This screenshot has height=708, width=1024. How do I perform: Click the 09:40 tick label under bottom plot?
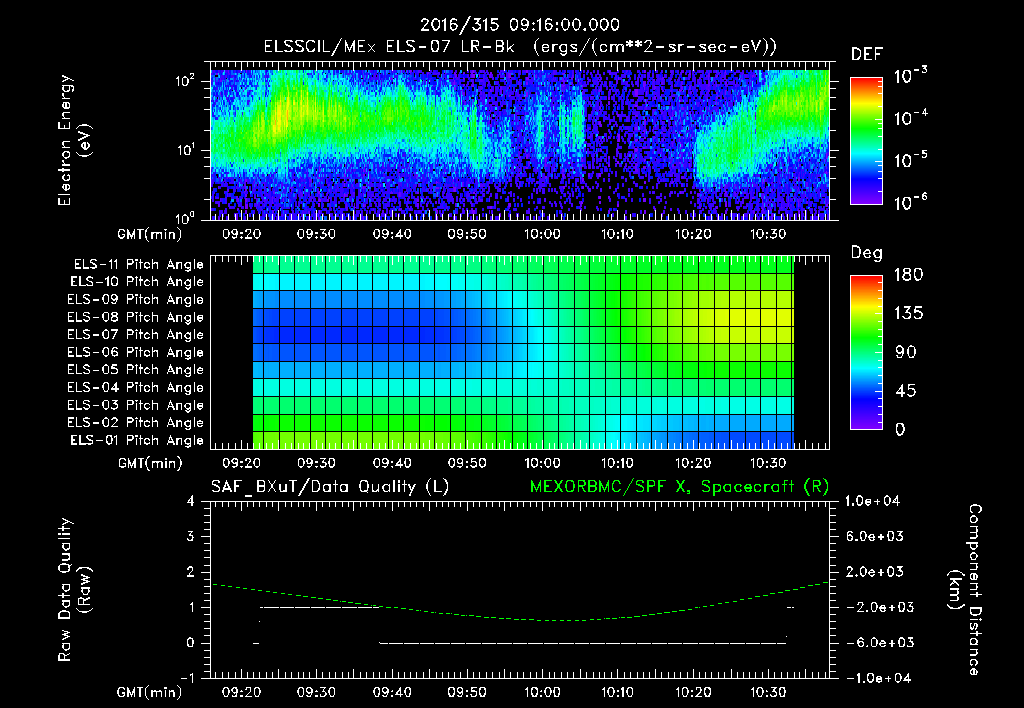(x=392, y=692)
